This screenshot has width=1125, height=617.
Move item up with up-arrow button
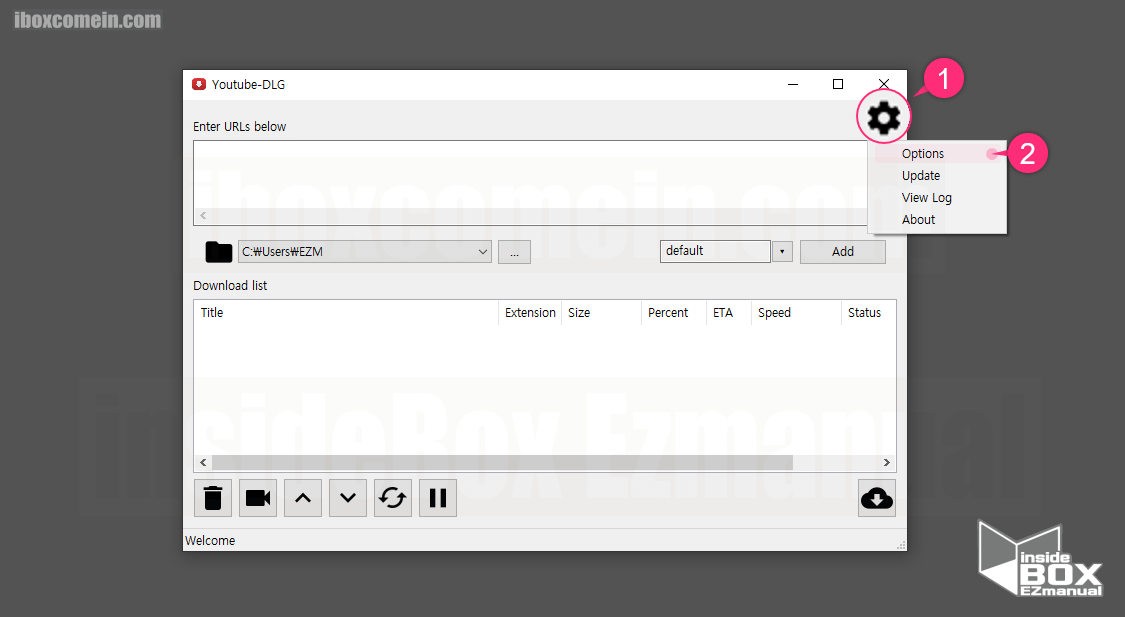(303, 498)
